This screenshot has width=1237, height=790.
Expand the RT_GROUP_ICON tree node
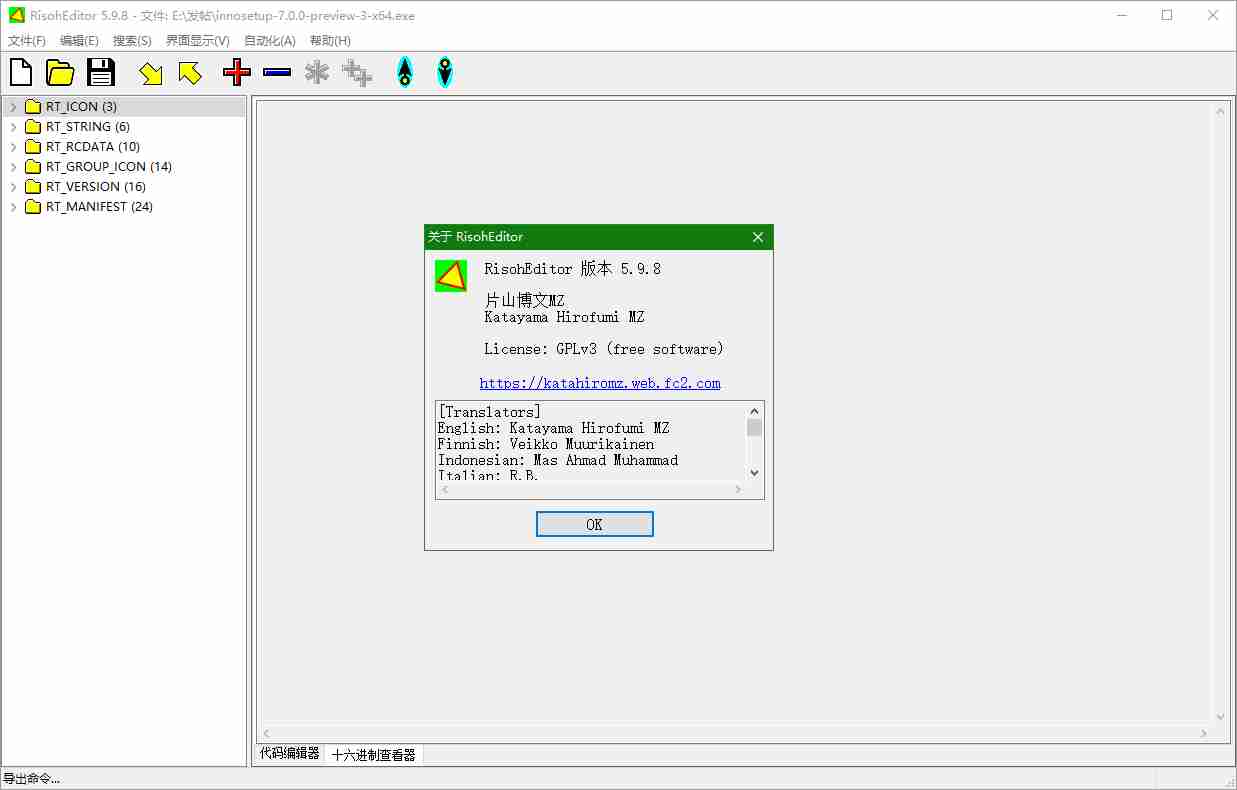tap(13, 167)
